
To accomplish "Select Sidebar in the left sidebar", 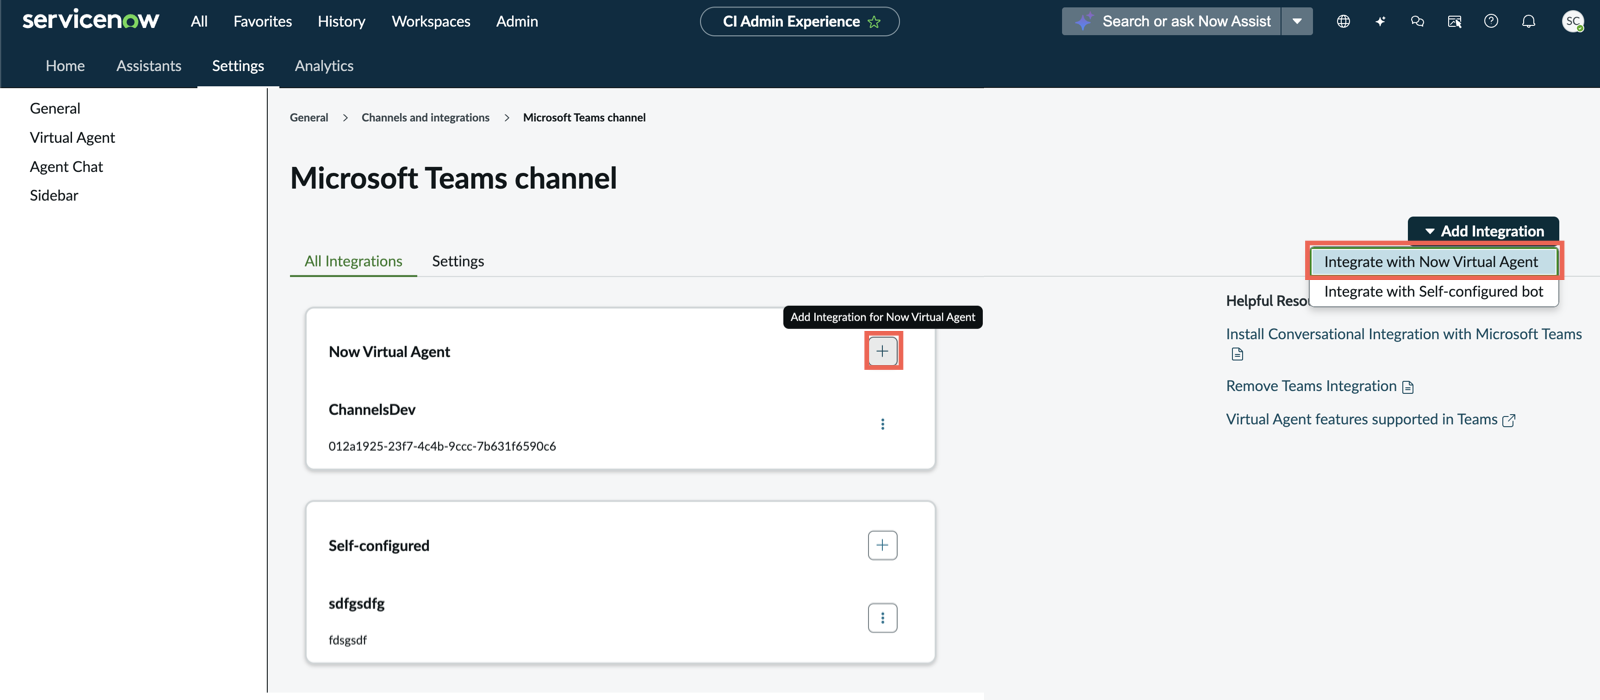I will [x=54, y=195].
